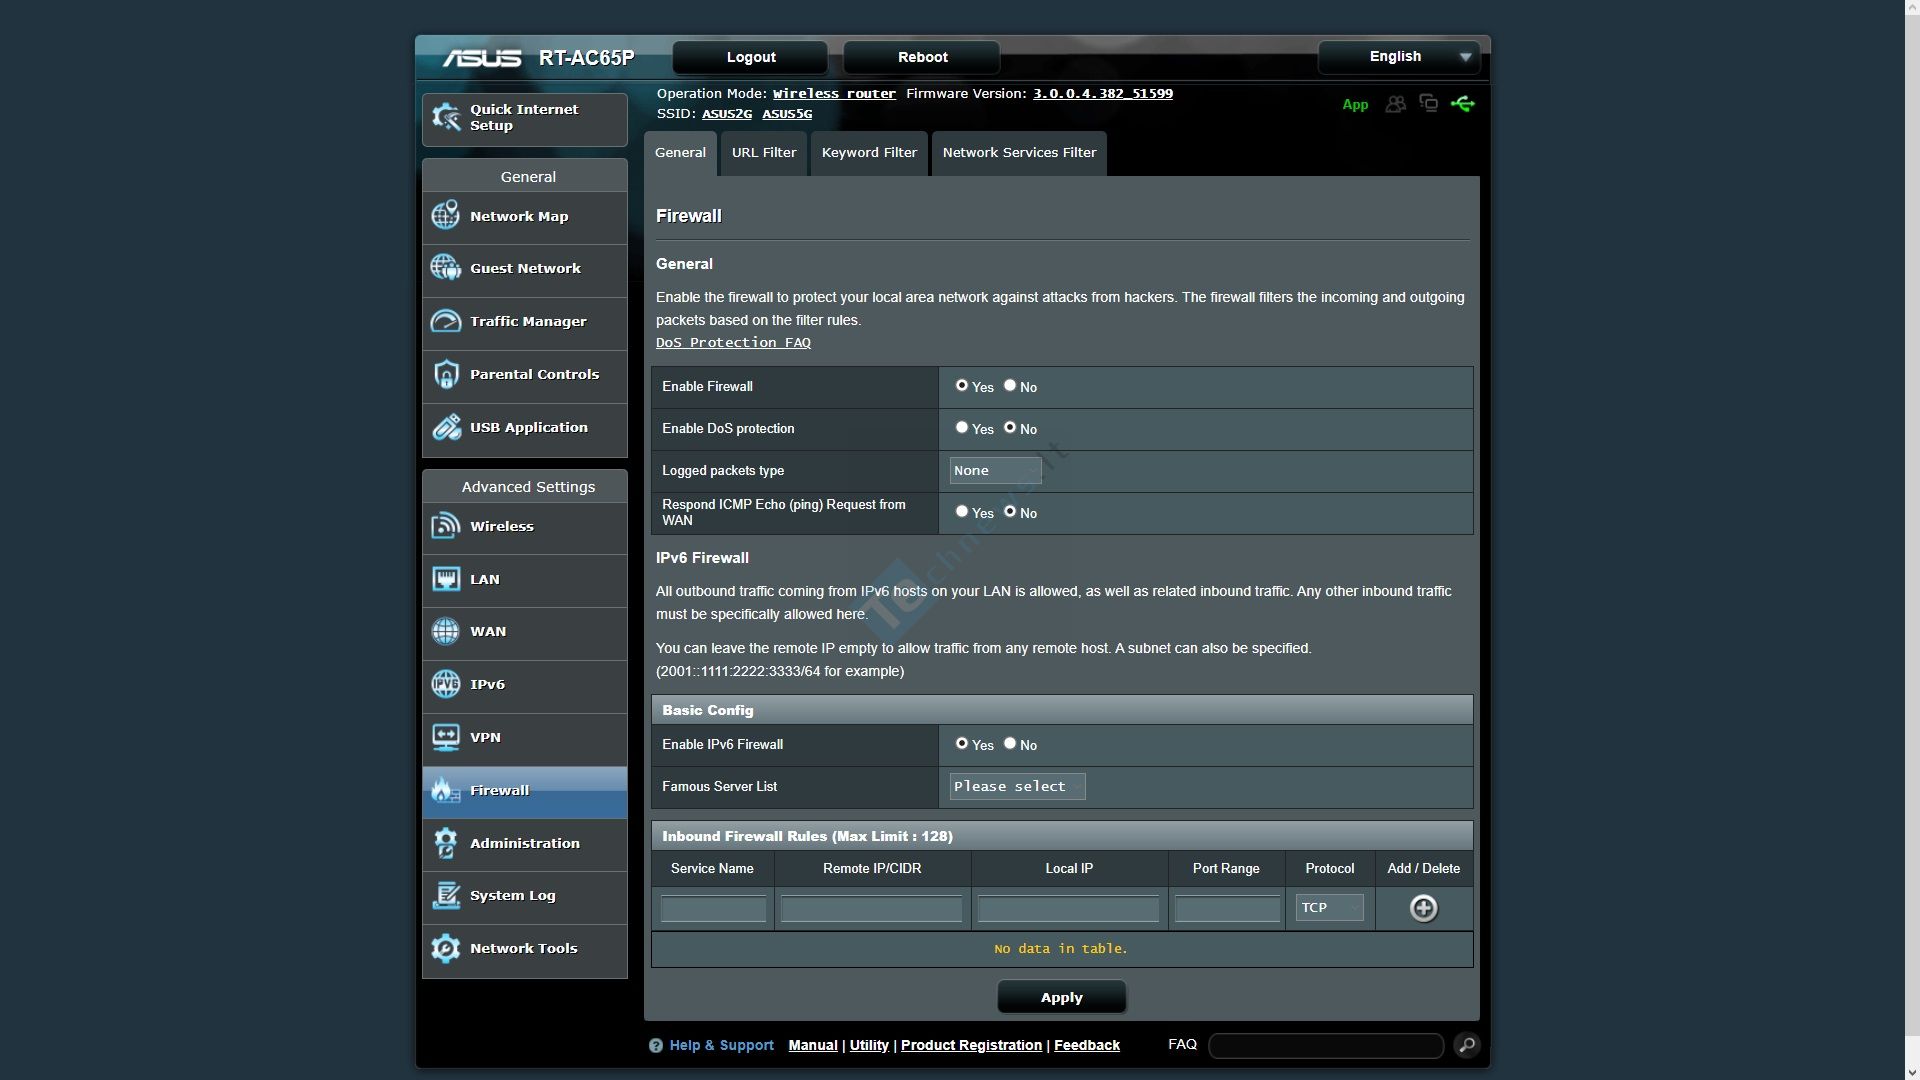
Task: Click the Reboot button
Action: pyautogui.click(x=922, y=57)
